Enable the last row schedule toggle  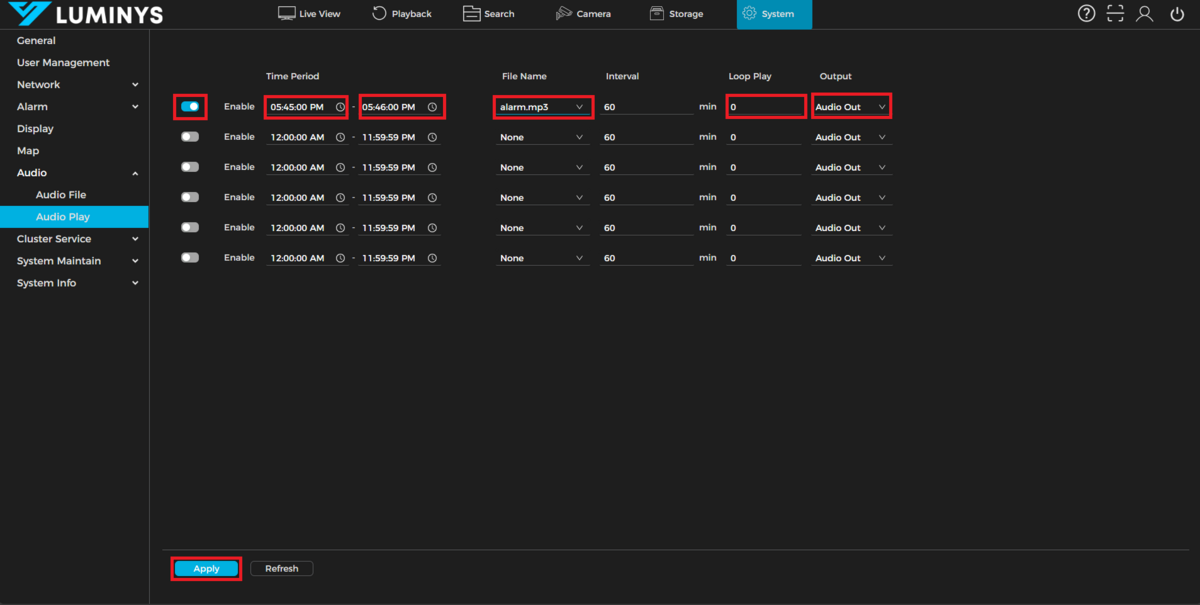(190, 258)
